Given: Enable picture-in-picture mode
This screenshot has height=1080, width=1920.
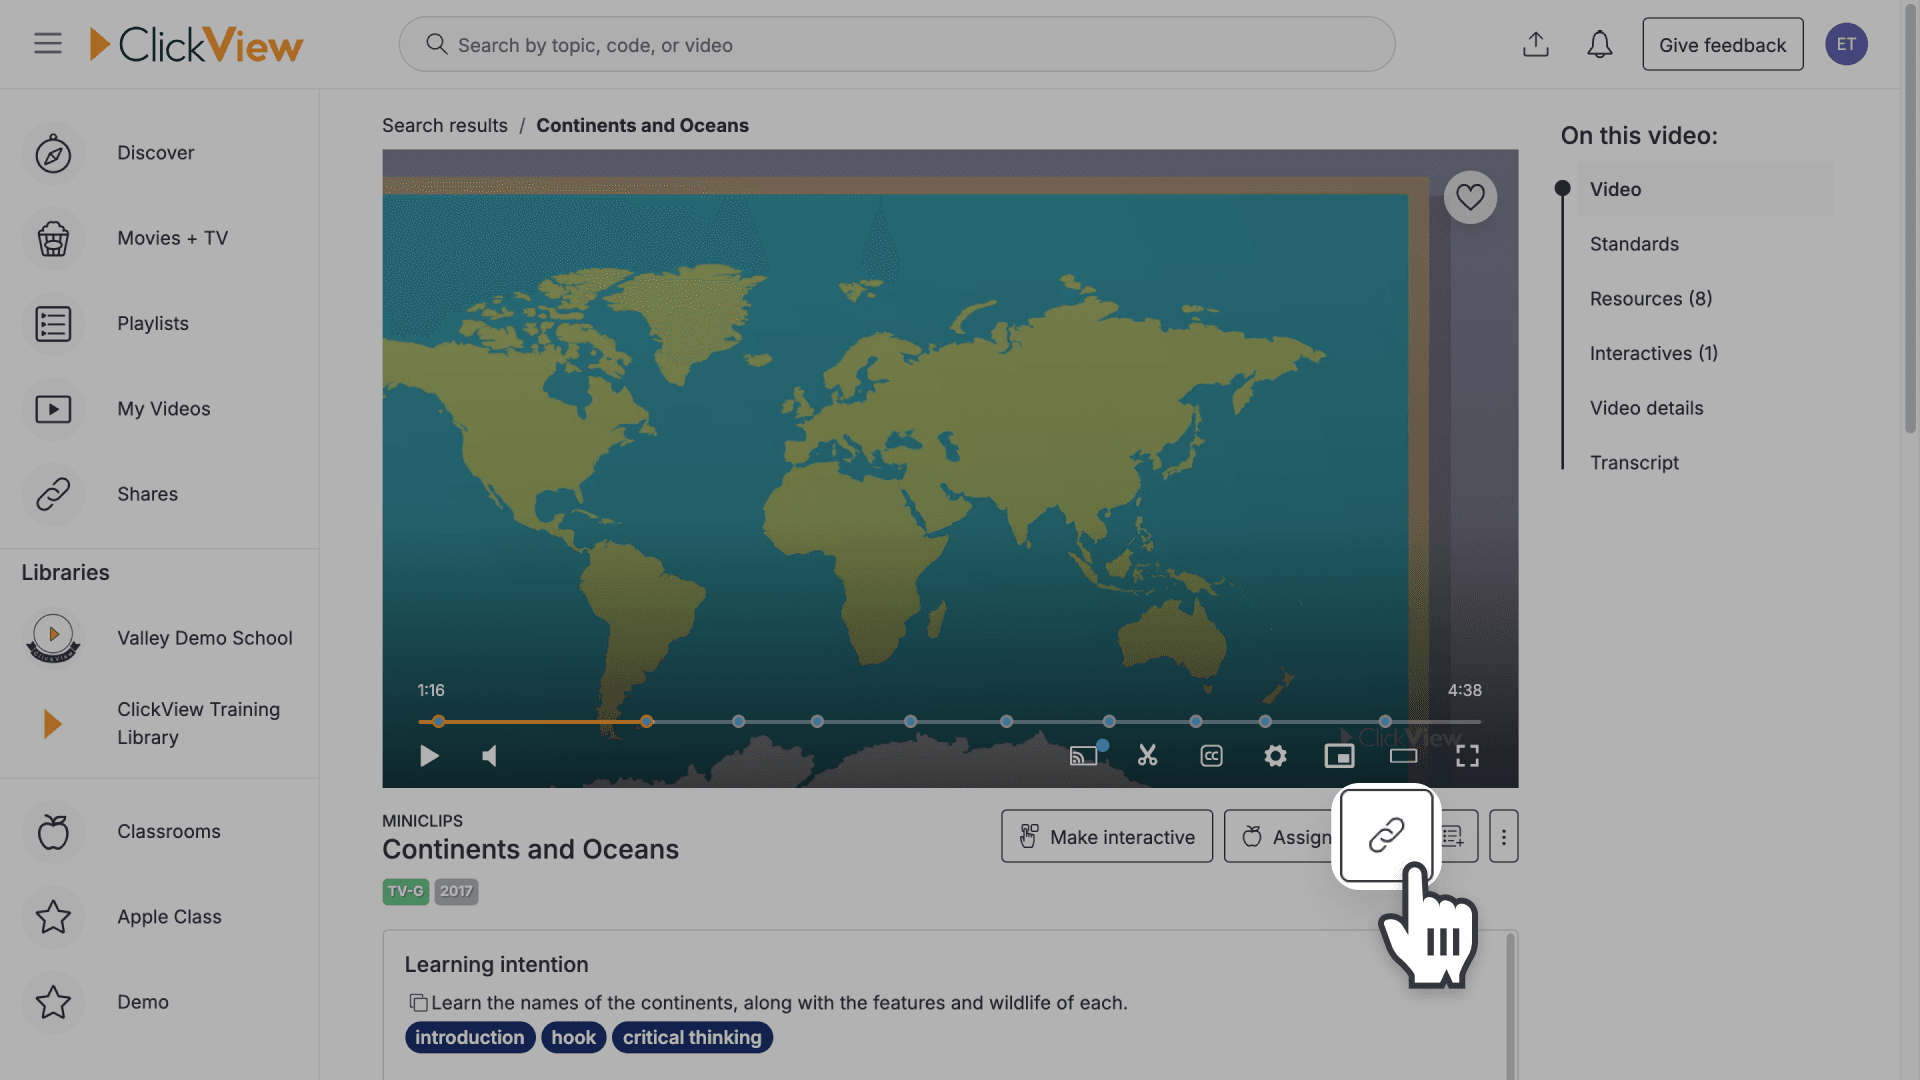Looking at the screenshot, I should point(1339,756).
